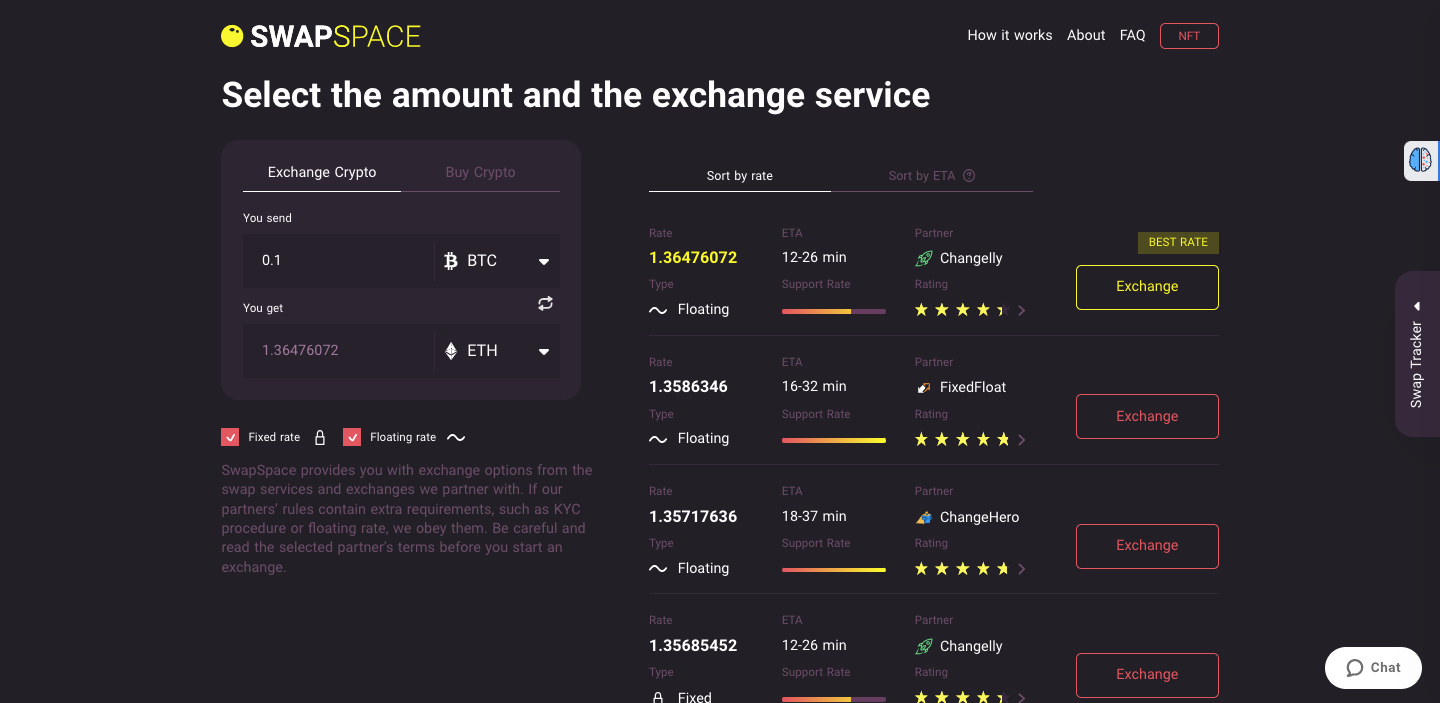This screenshot has width=1440, height=703.
Task: Click Floating type icon in ChangeHero row
Action: click(658, 569)
